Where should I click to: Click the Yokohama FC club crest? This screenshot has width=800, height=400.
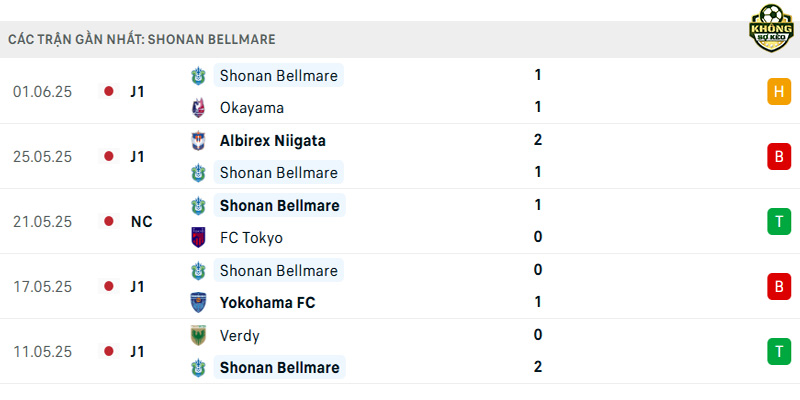198,303
